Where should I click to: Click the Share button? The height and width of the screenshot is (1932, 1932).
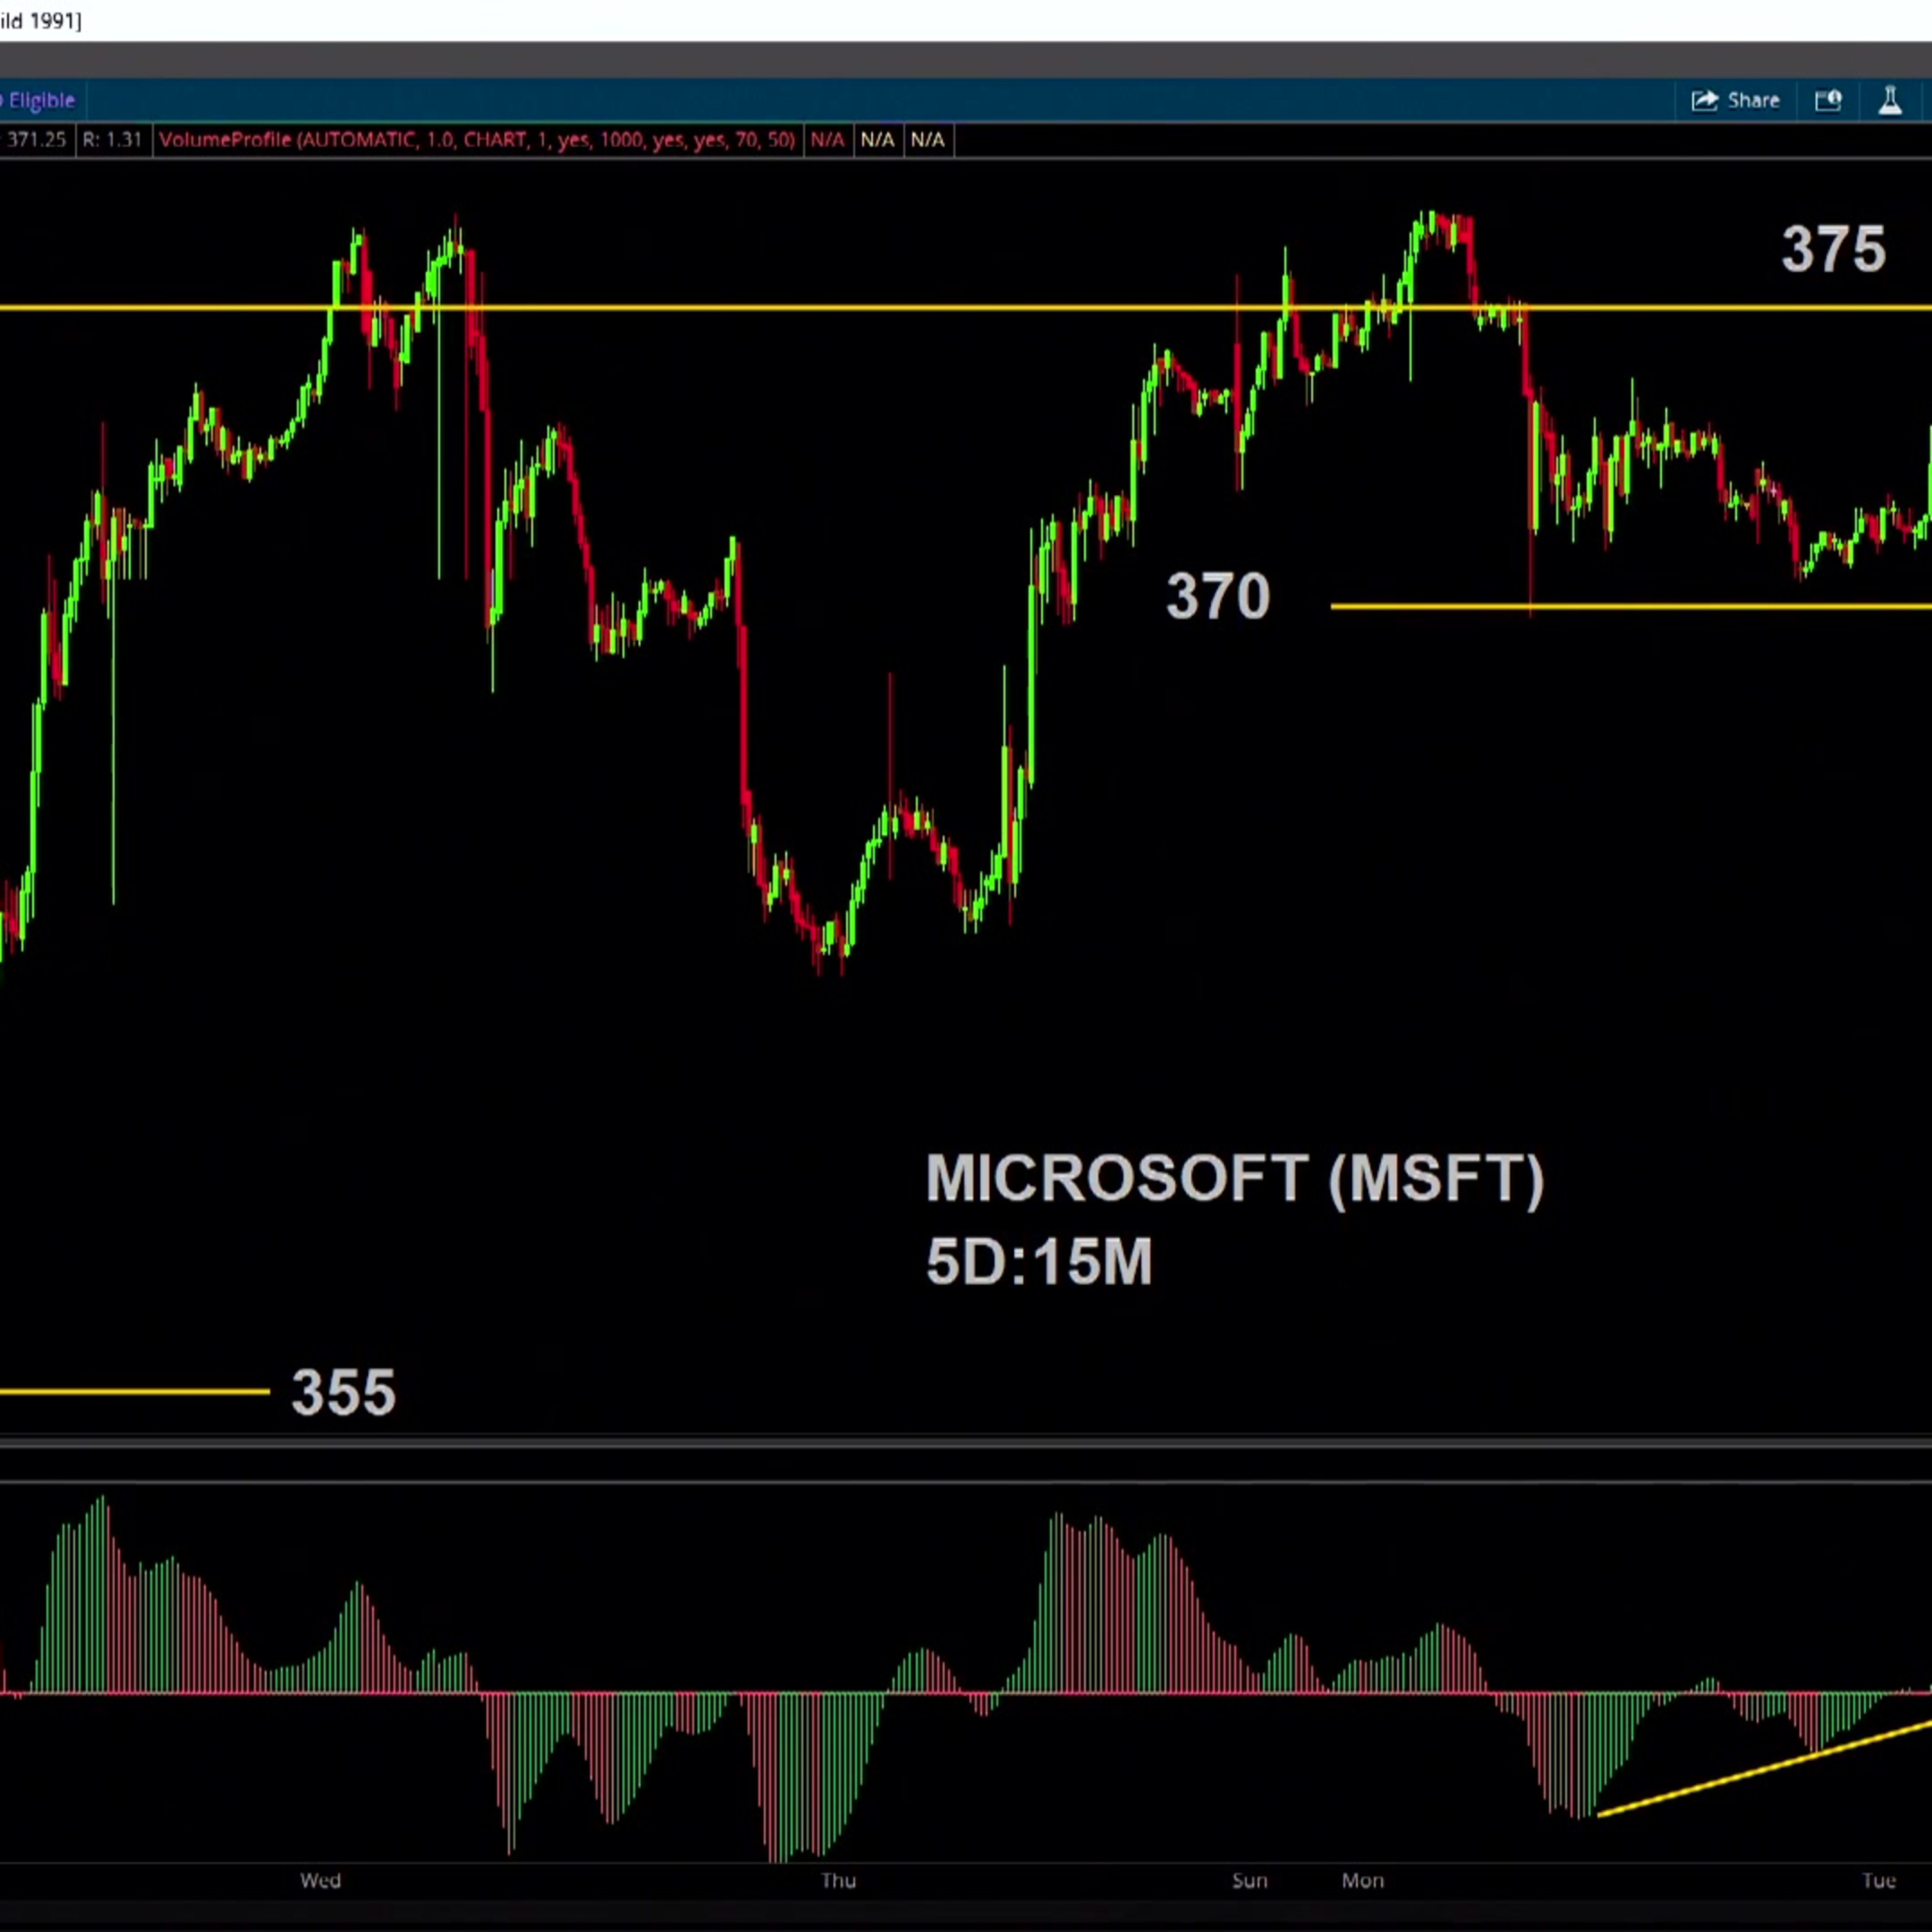[1736, 100]
